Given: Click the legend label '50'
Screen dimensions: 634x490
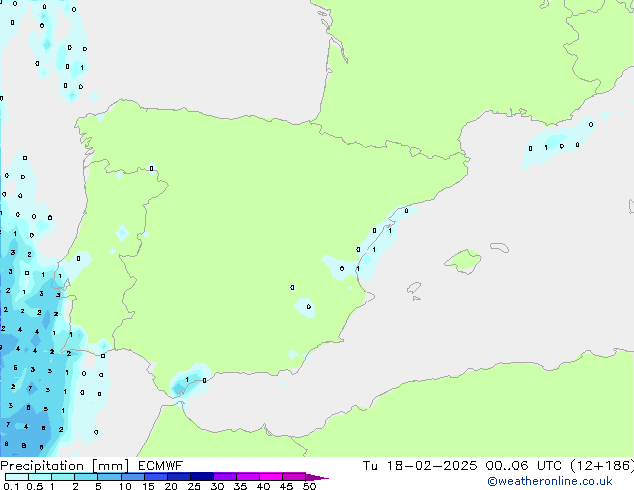Looking at the screenshot, I should [x=310, y=486].
